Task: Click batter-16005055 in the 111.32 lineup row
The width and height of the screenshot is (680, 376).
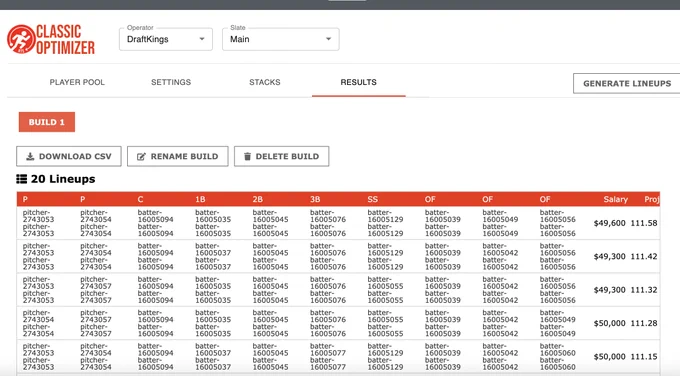Action: [385, 290]
